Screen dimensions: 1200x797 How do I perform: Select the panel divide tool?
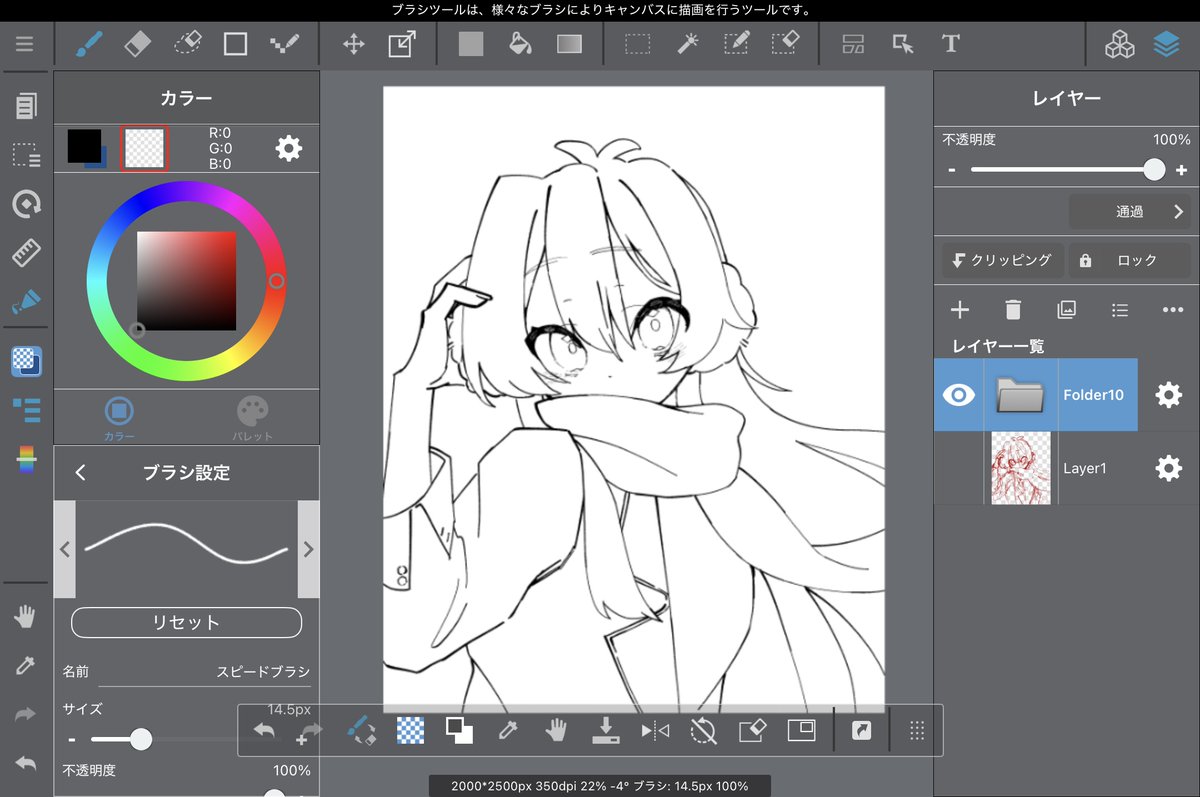pos(853,44)
